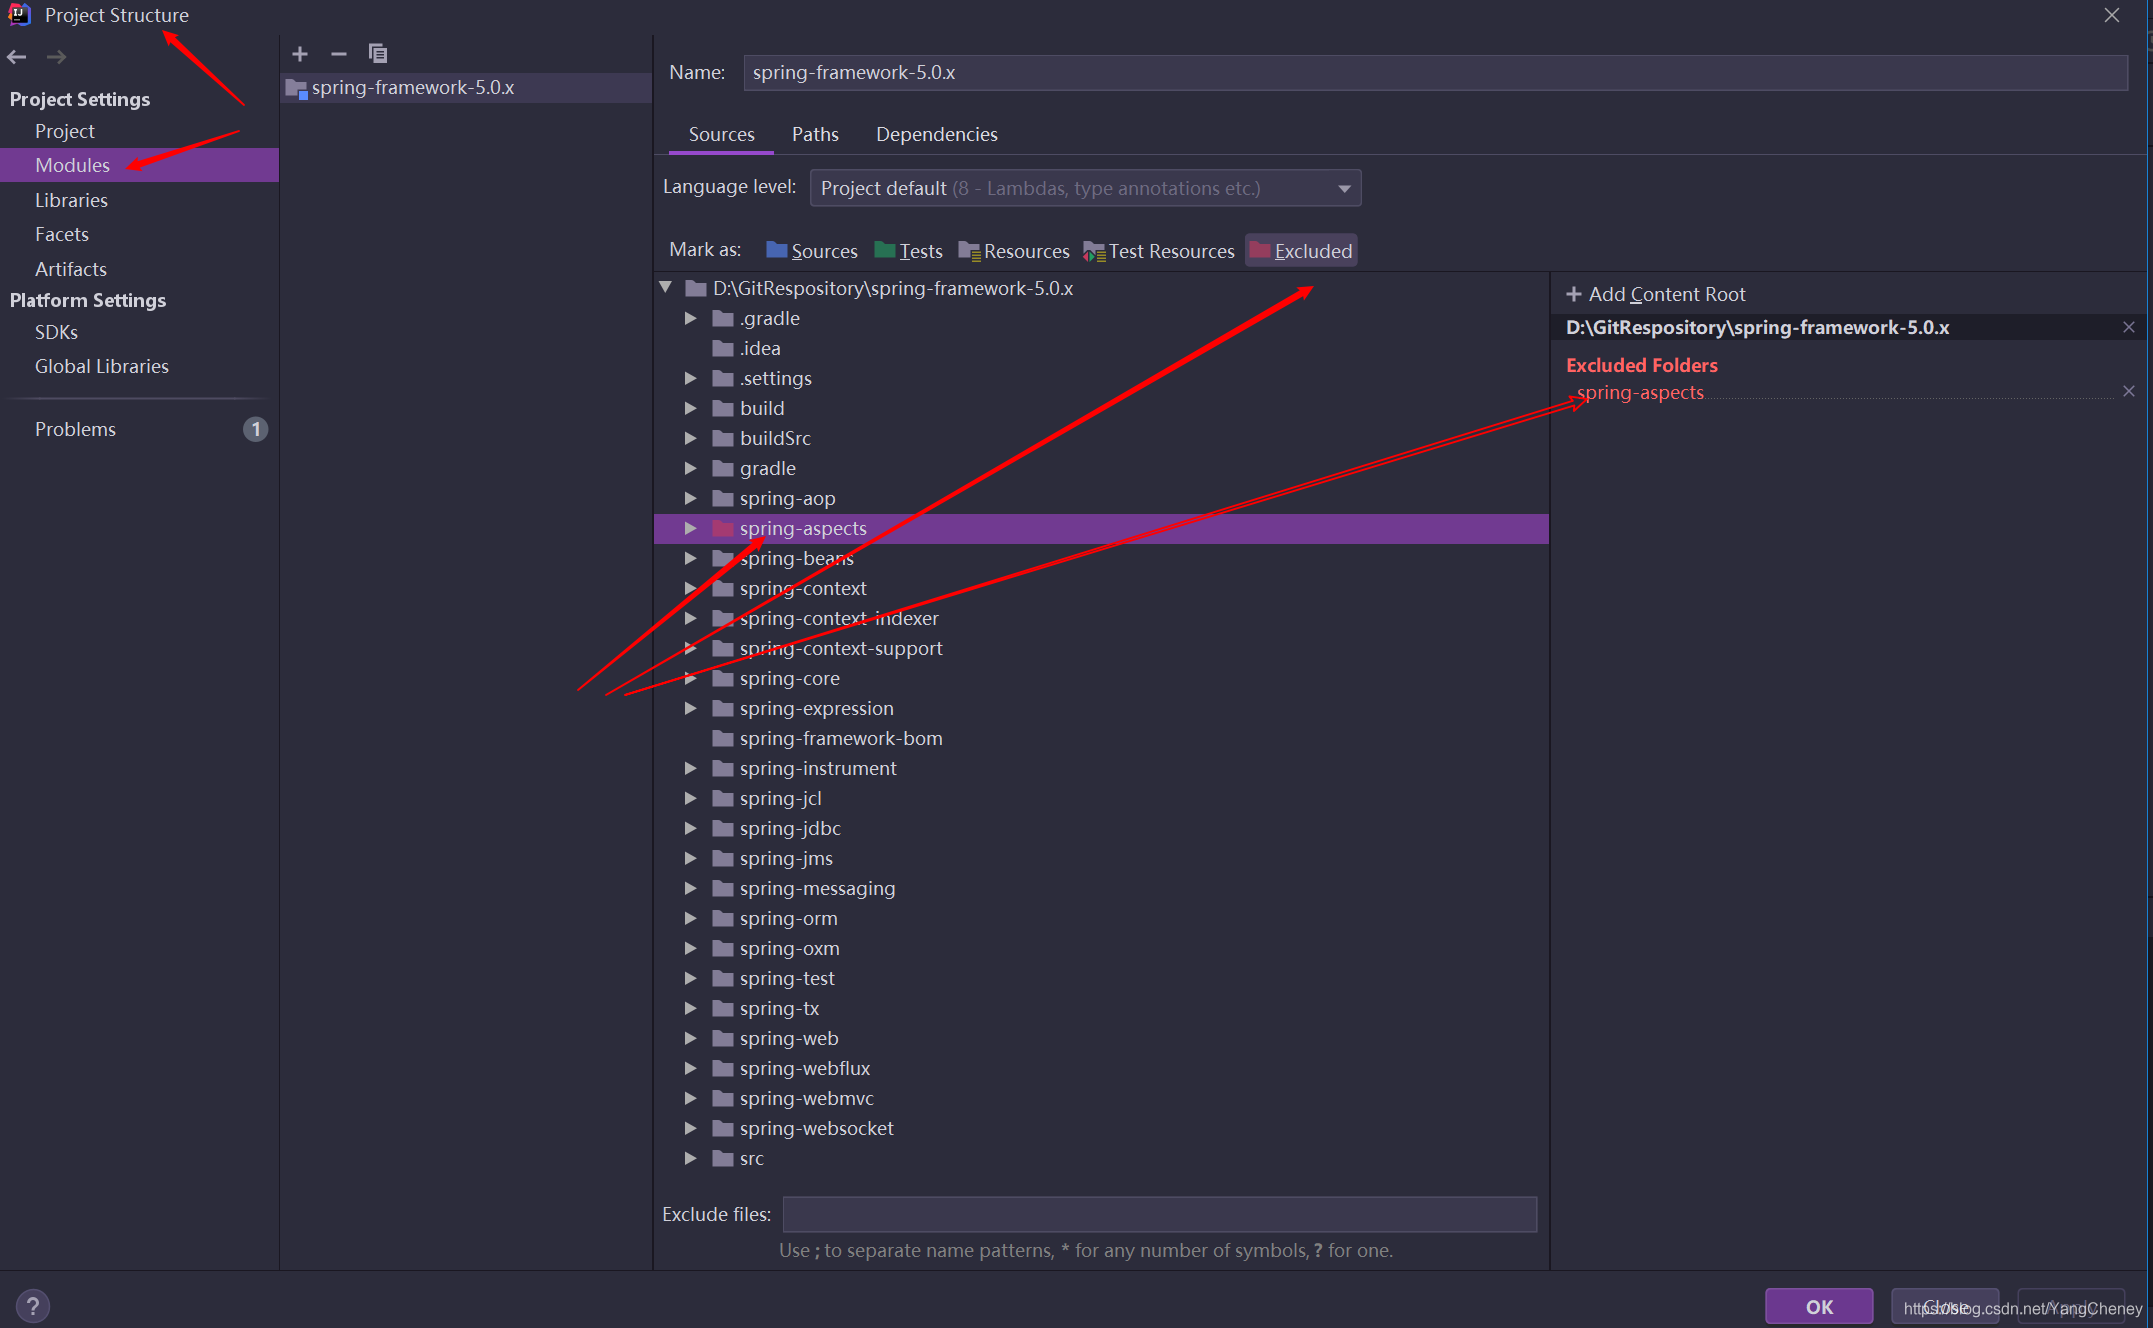Select the Modules section

[71, 164]
